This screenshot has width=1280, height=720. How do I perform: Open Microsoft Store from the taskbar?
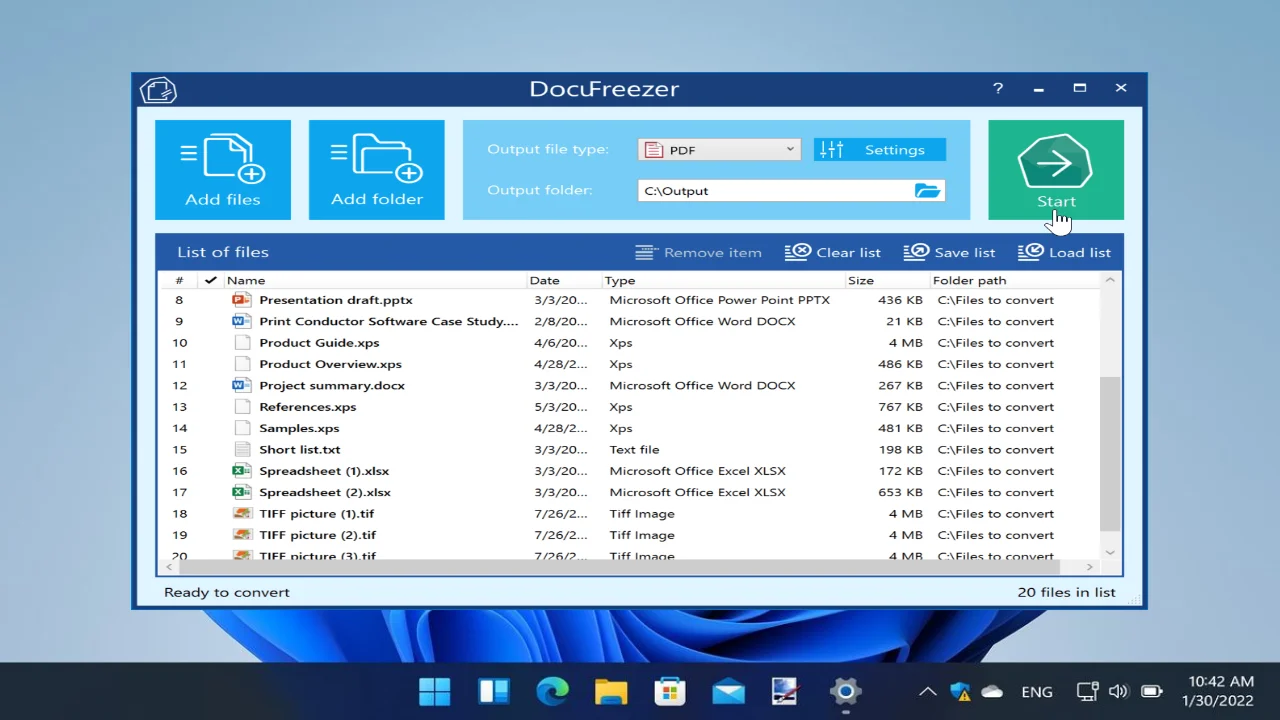click(670, 691)
